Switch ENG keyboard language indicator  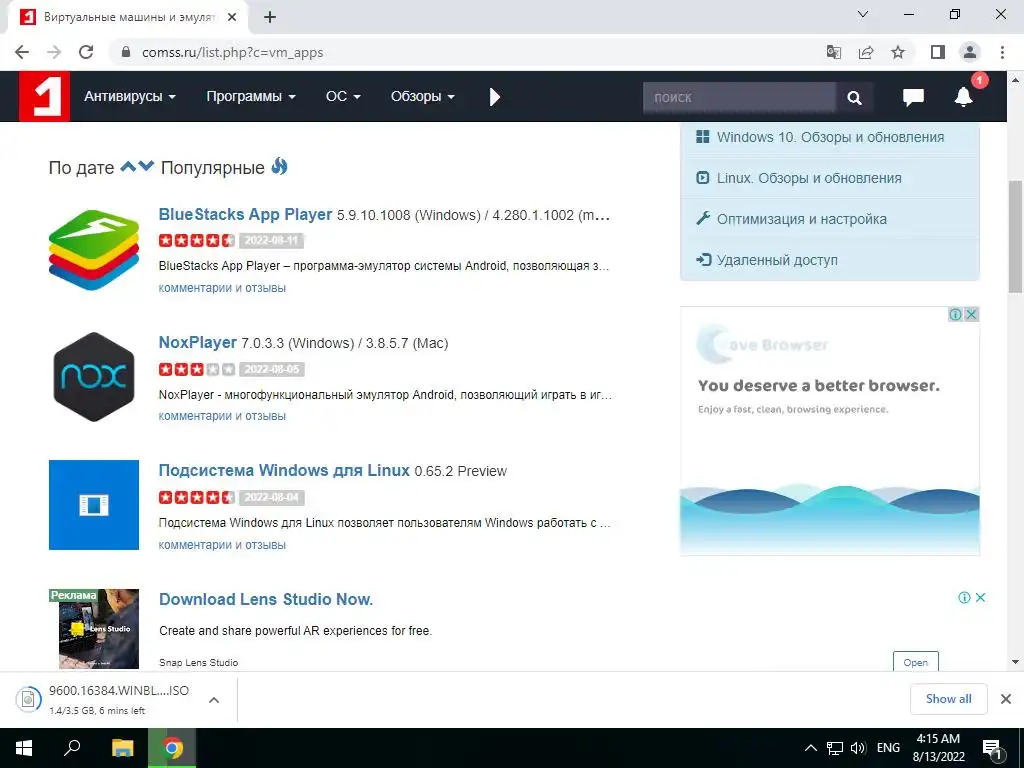[888, 748]
